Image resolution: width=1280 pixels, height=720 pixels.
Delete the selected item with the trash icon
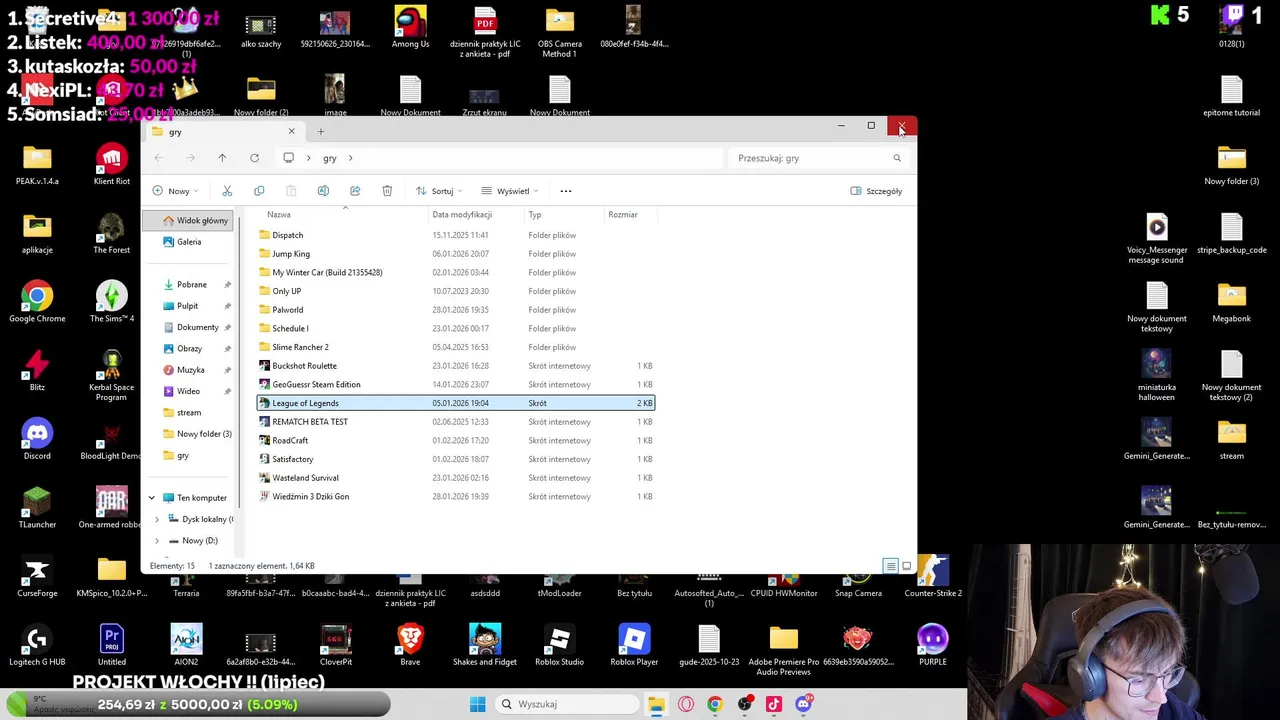387,191
